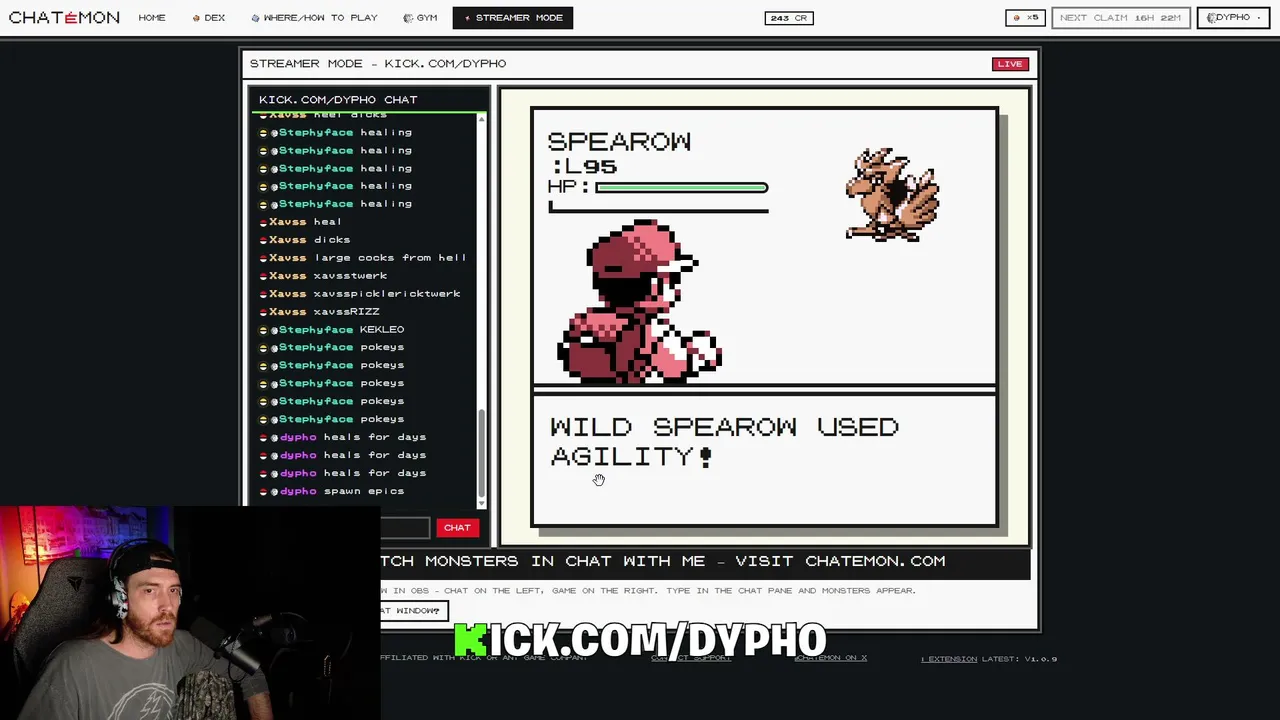
Task: Go to the HOME page
Action: 152,17
